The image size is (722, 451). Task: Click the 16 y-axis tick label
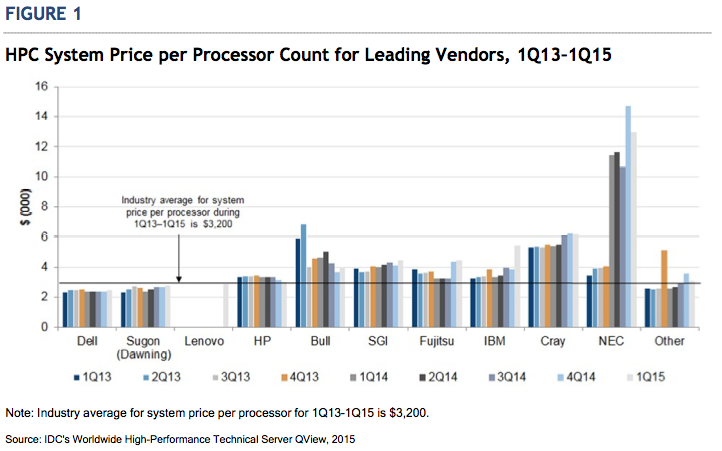coord(41,87)
